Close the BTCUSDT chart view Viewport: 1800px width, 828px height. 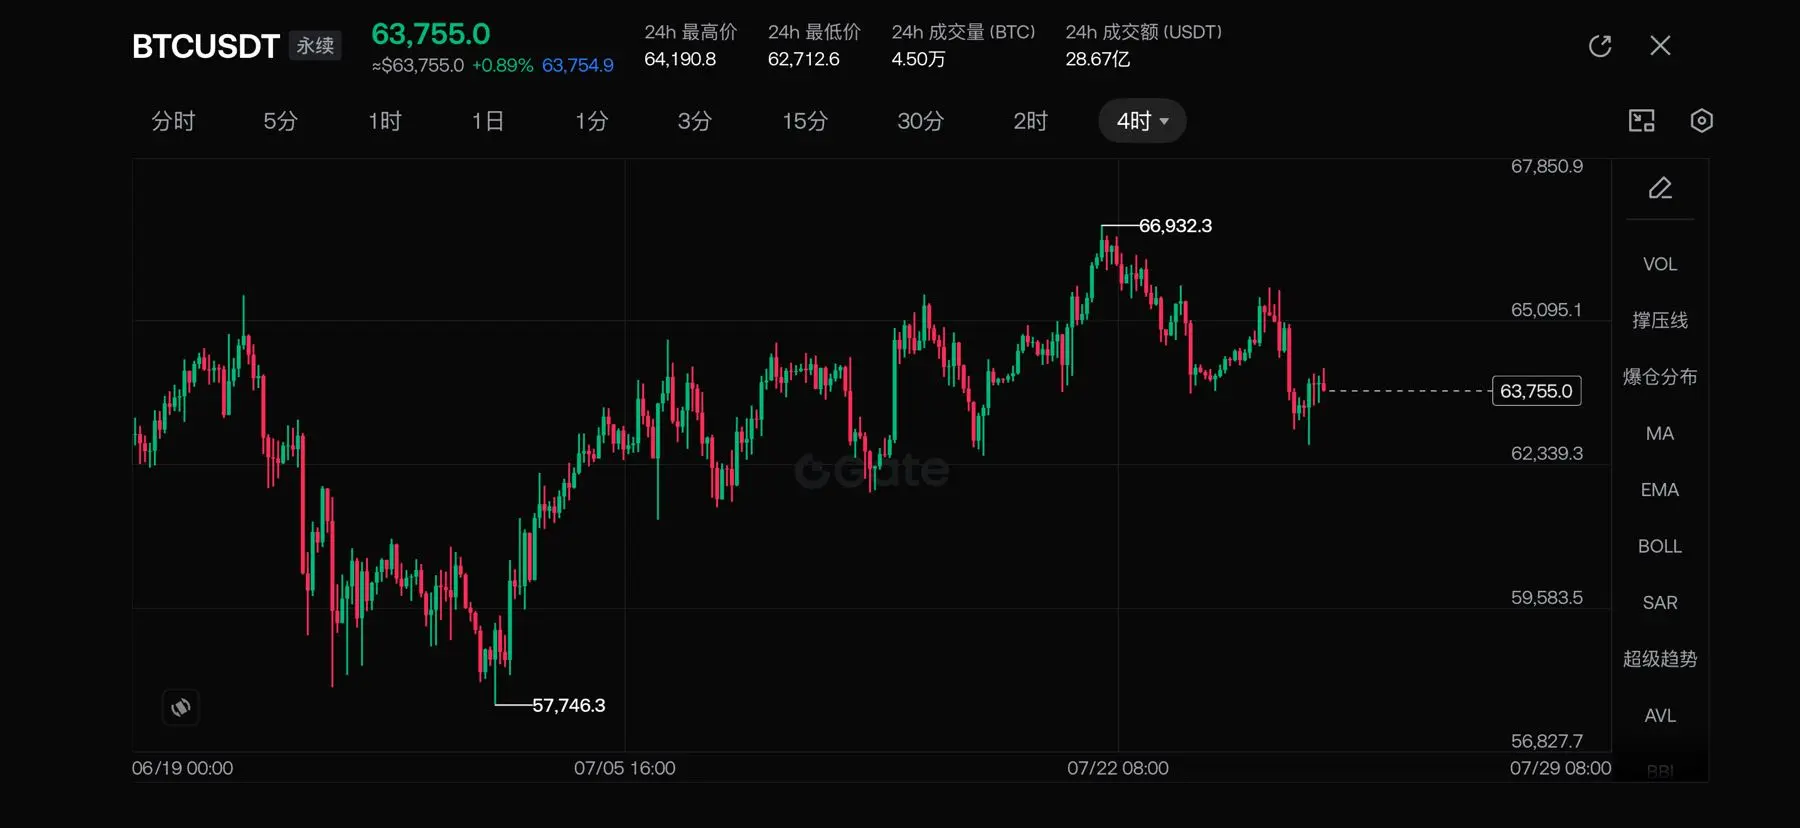(x=1660, y=46)
